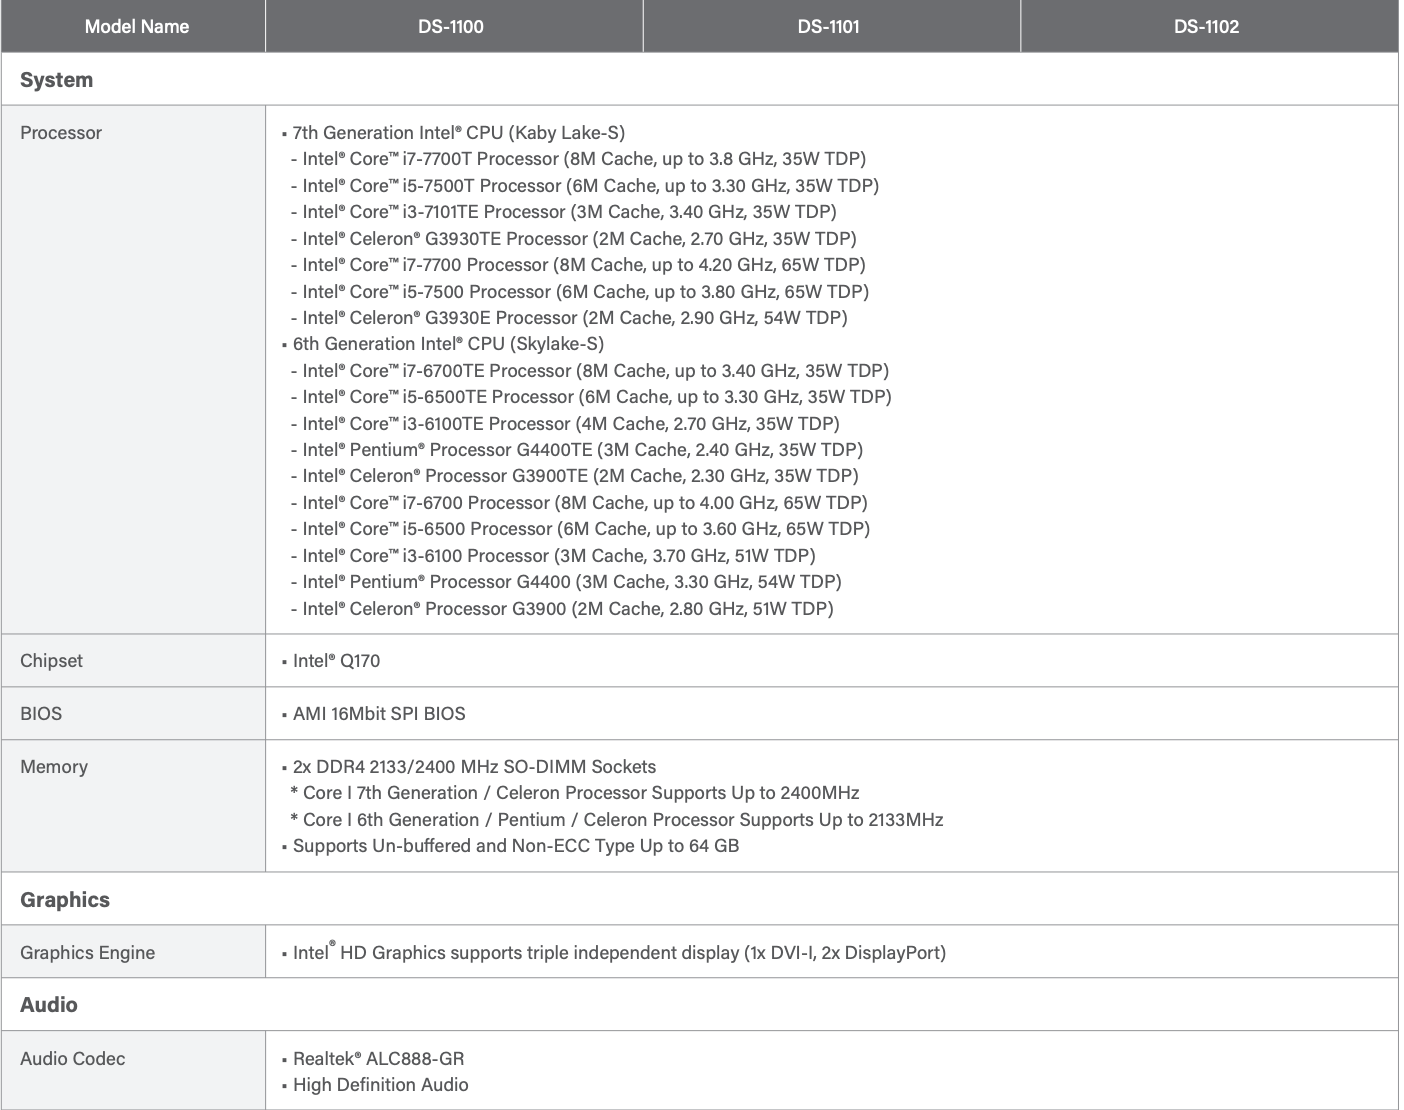1404x1110 pixels.
Task: Click the Memory row label
Action: (54, 767)
